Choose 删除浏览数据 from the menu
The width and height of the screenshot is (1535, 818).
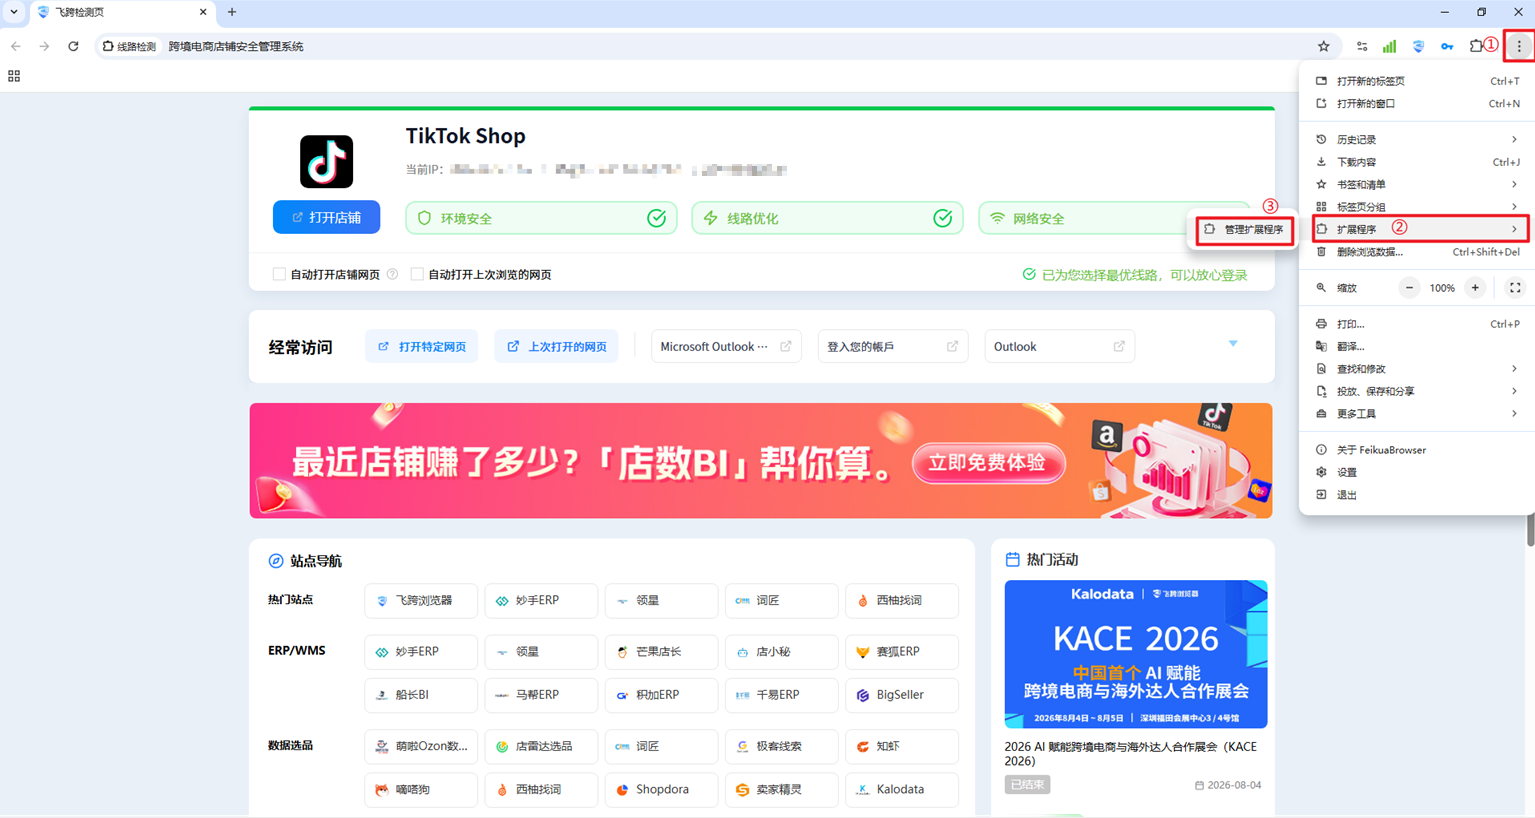[1419, 252]
